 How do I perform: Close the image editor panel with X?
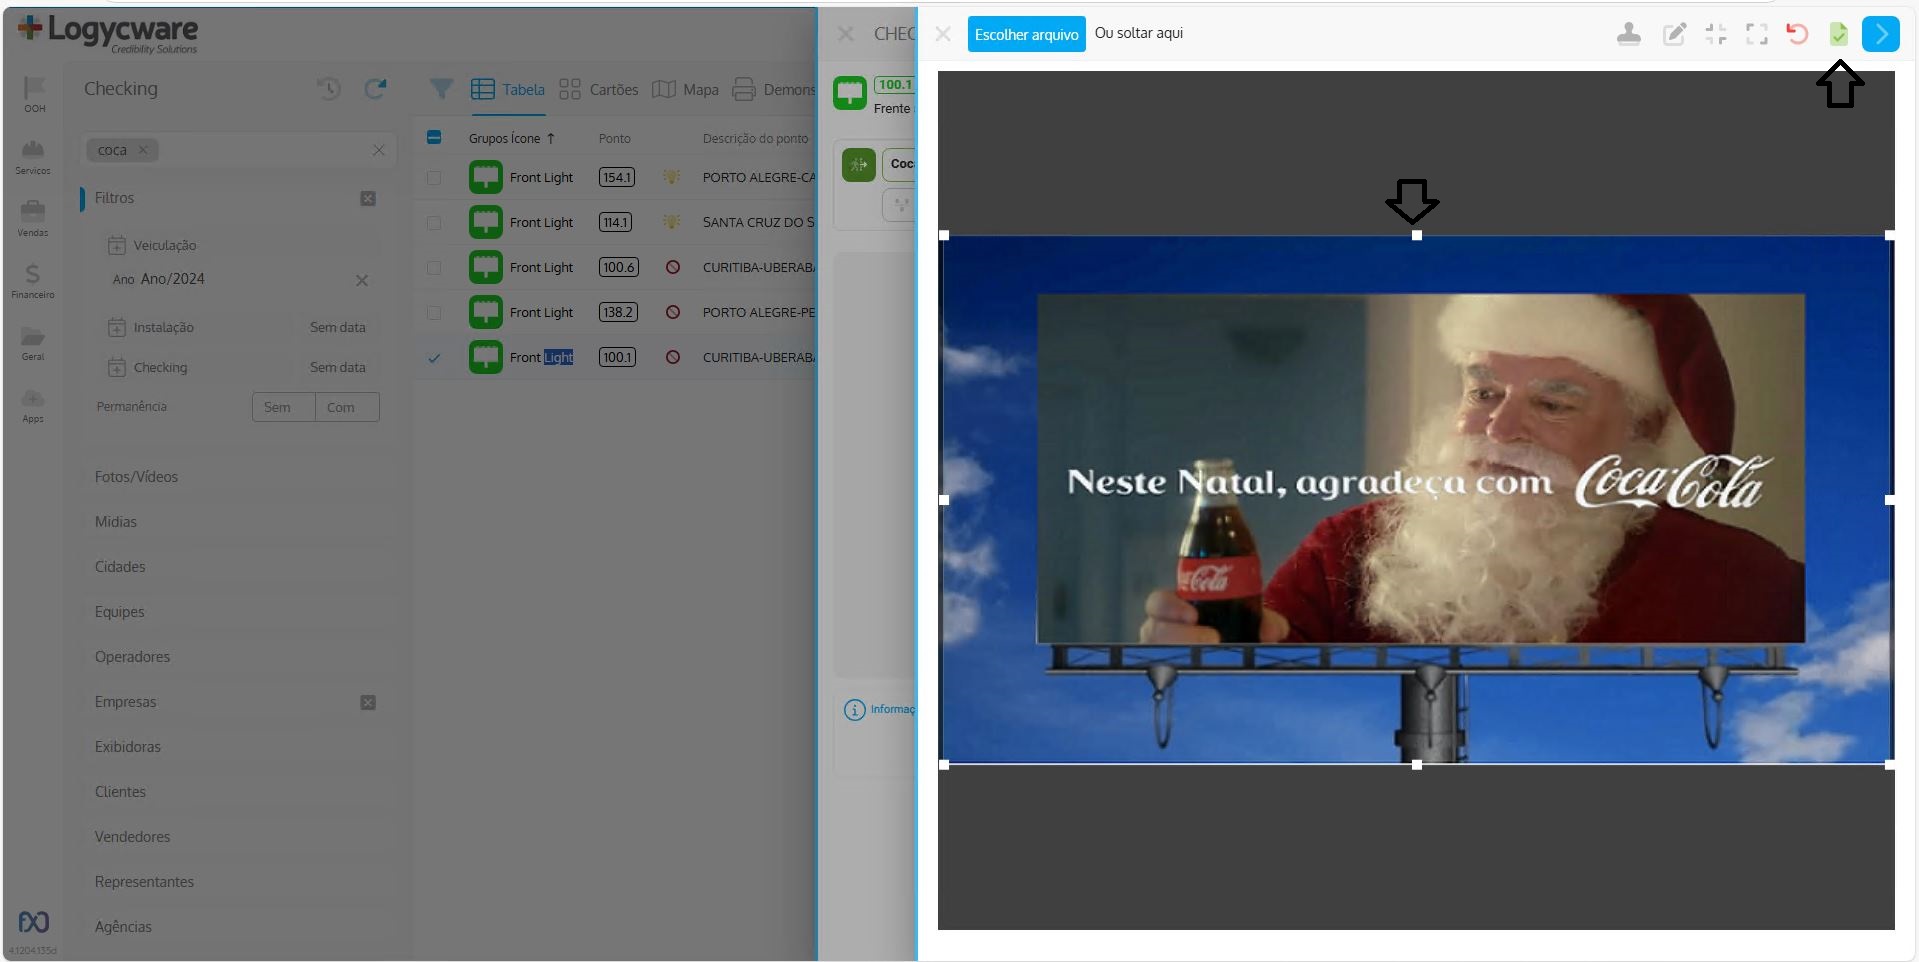coord(943,34)
